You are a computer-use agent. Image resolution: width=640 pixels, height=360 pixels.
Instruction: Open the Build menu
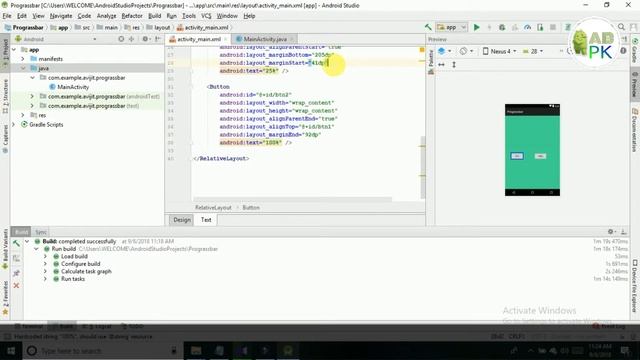tap(154, 16)
